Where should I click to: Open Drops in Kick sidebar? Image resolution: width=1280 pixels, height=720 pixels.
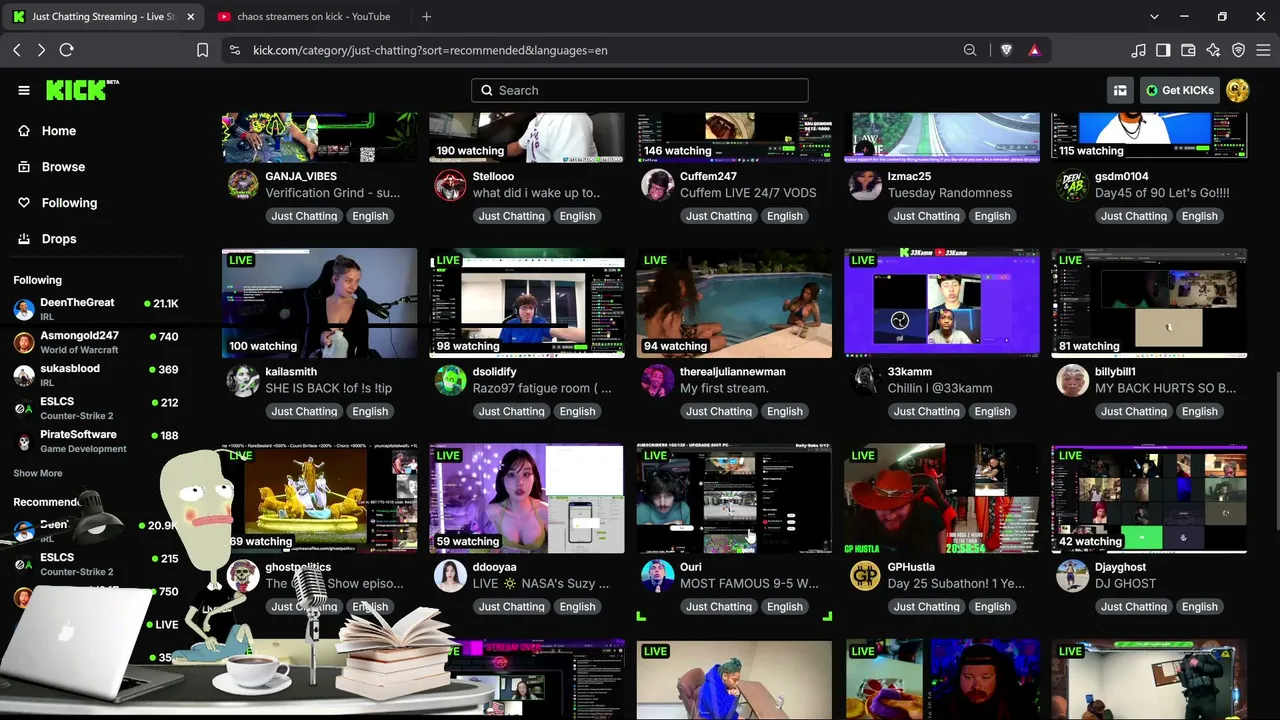(59, 239)
